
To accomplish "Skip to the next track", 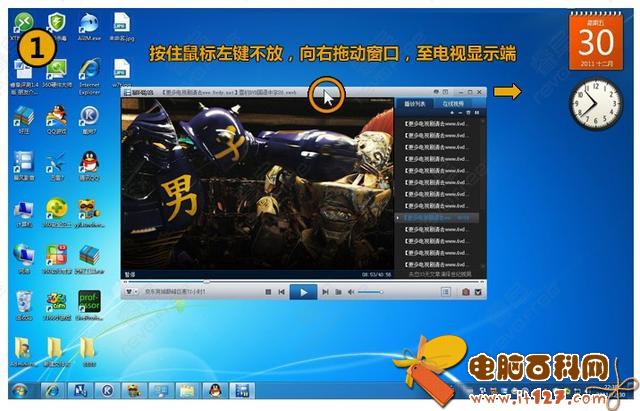I will 325,292.
